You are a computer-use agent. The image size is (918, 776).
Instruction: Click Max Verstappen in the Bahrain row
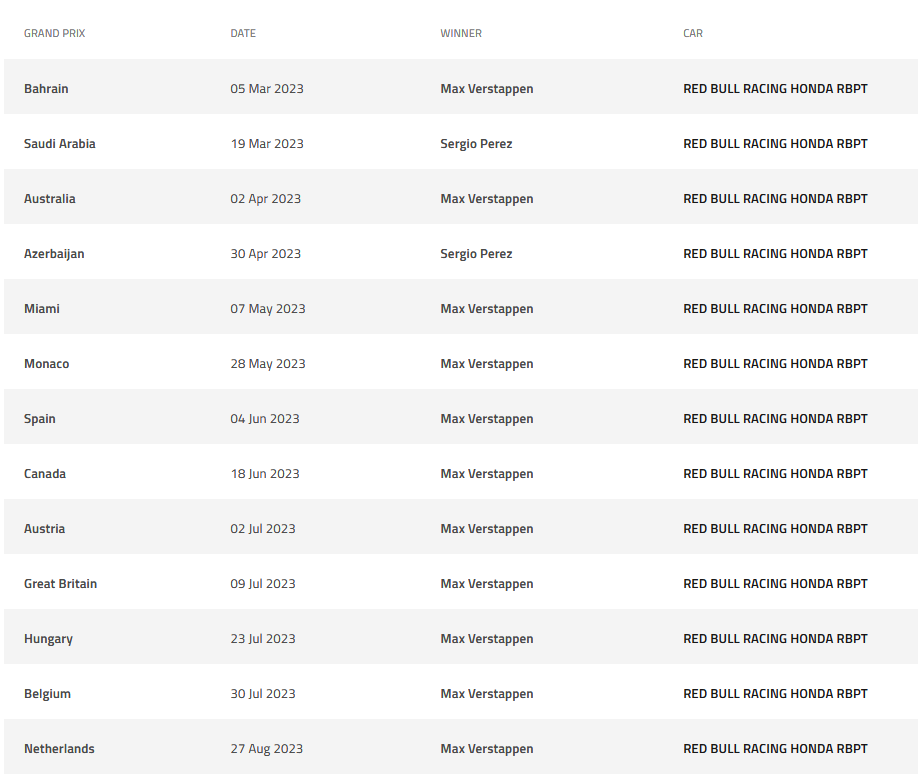pos(487,89)
